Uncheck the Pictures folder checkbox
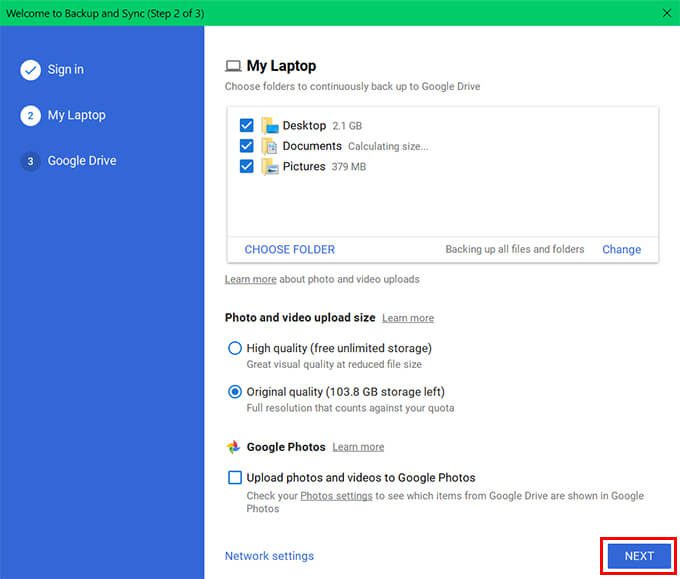680x579 pixels. (x=246, y=166)
